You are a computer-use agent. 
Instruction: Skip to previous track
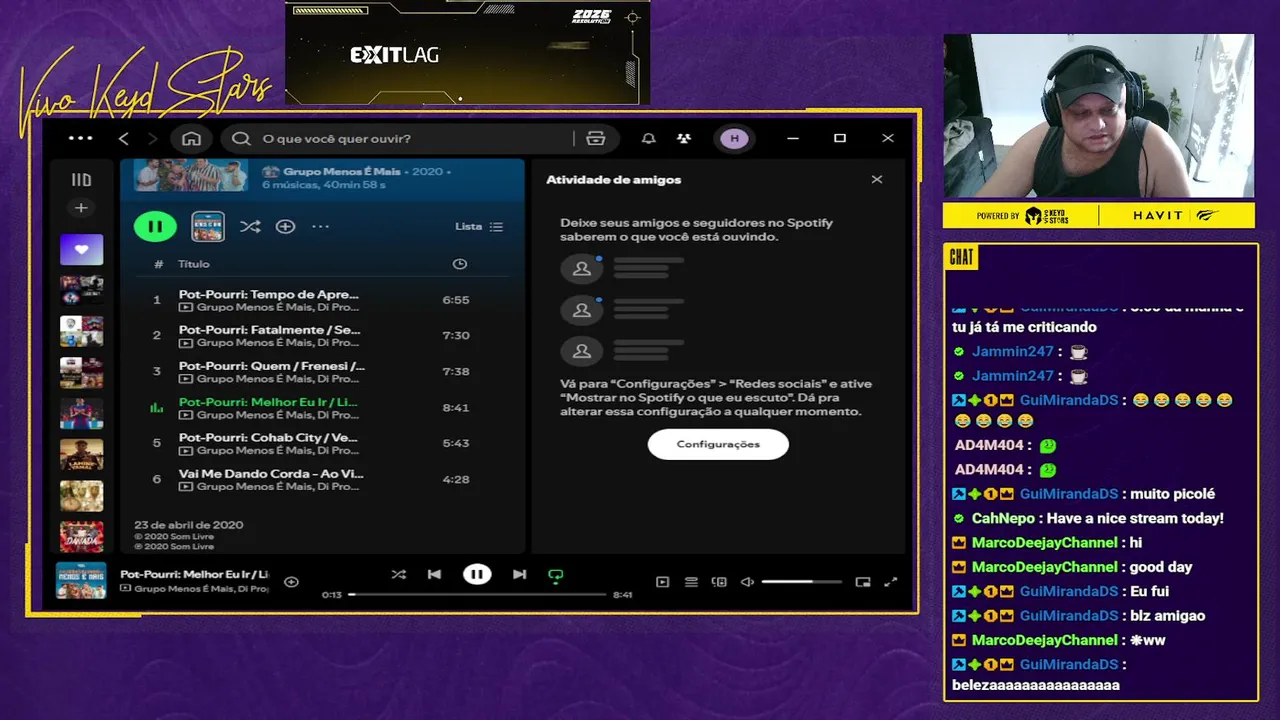[434, 574]
